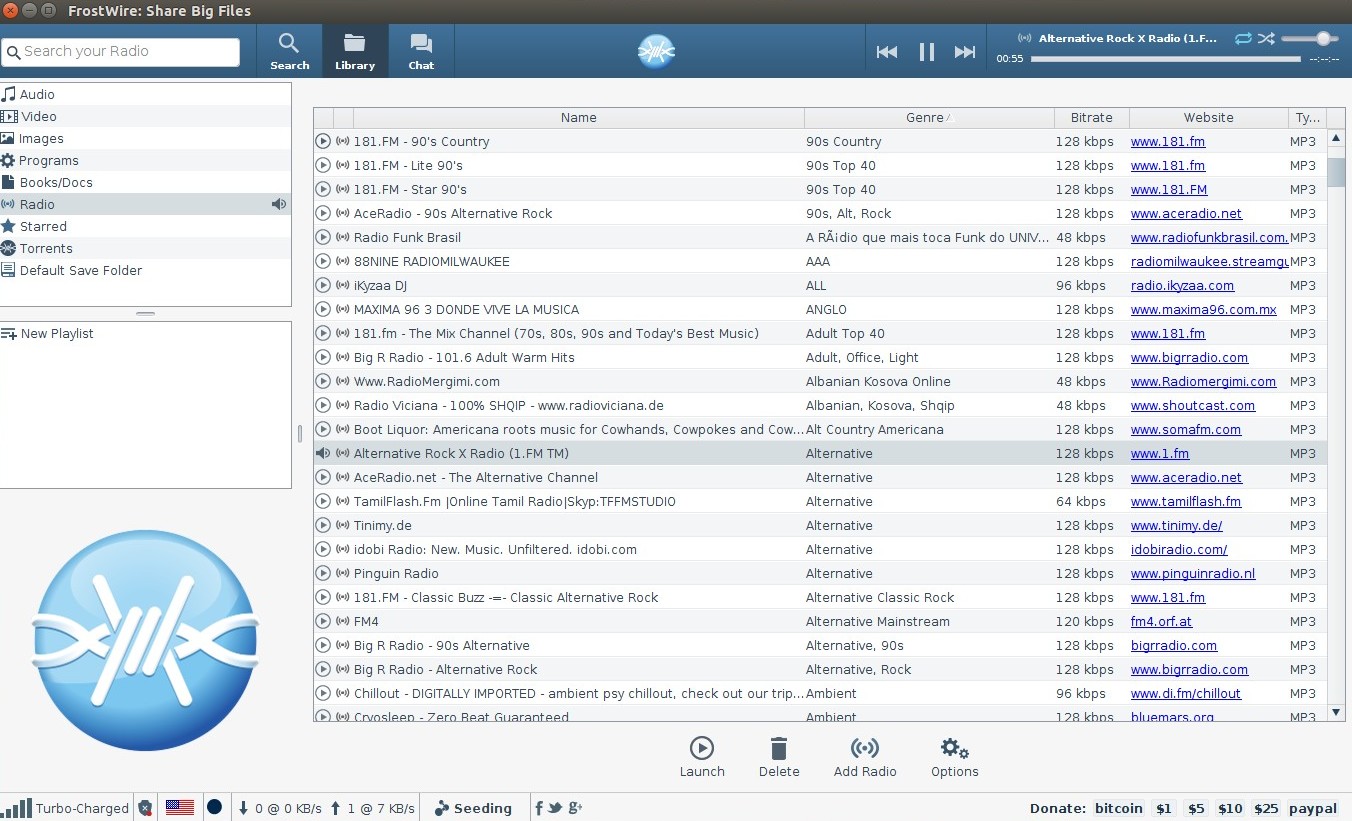The image size is (1352, 821).
Task: Open the Twitter icon in status bar
Action: 556,807
